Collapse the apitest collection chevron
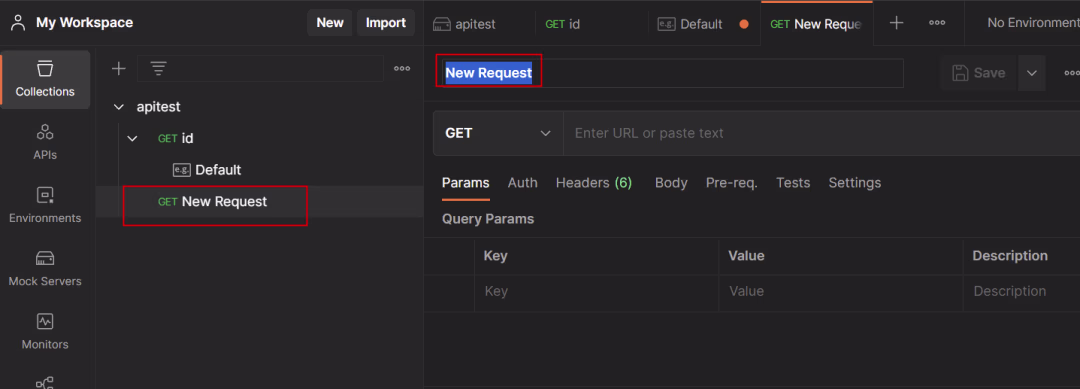Image resolution: width=1080 pixels, height=389 pixels. pyautogui.click(x=119, y=107)
